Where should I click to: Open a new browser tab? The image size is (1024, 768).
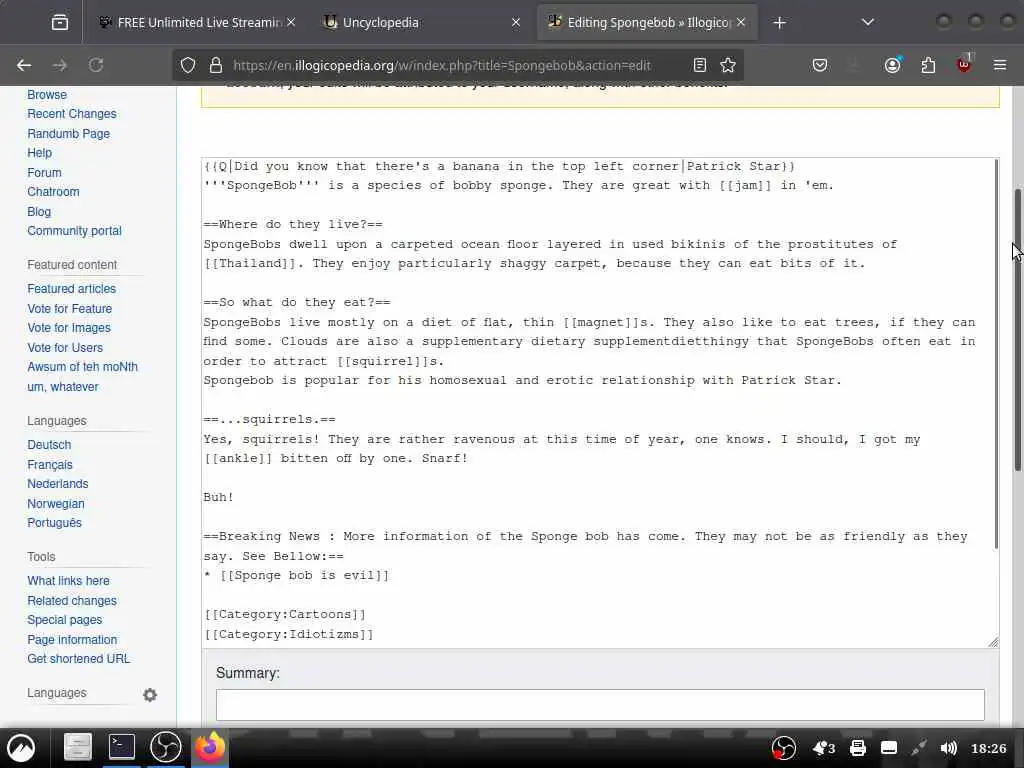click(x=779, y=23)
